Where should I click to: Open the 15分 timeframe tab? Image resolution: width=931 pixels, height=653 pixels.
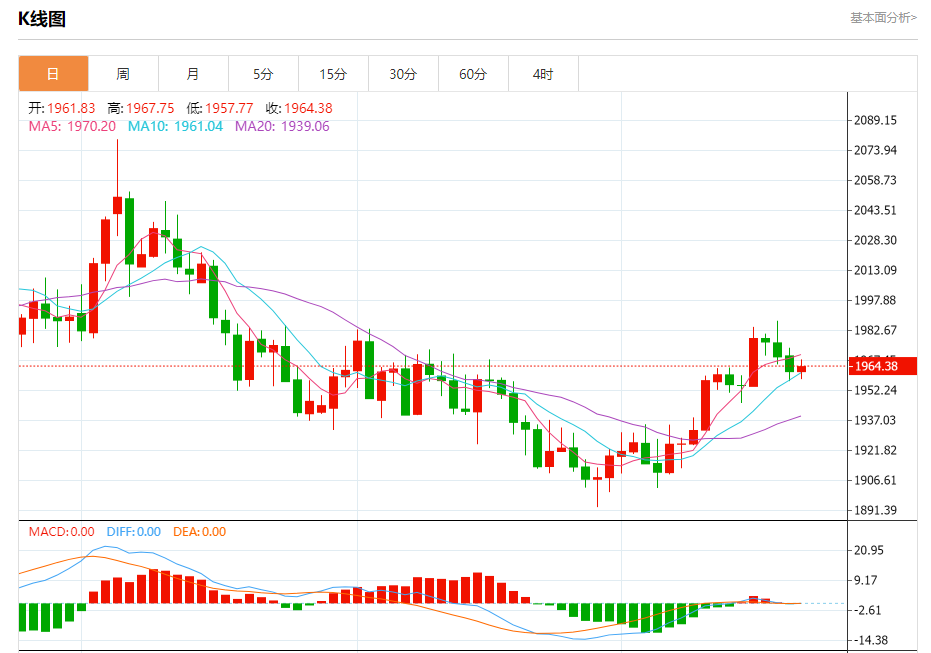pos(334,74)
